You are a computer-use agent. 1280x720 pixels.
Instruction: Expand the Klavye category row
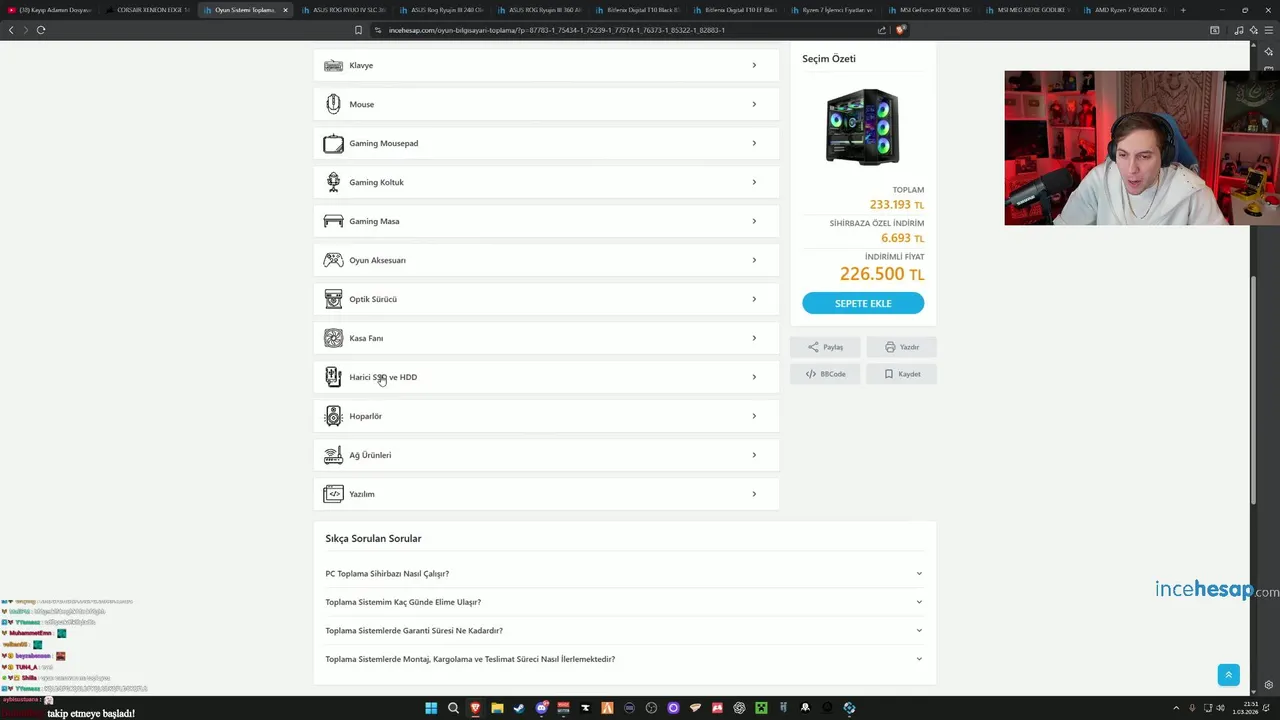pos(546,66)
